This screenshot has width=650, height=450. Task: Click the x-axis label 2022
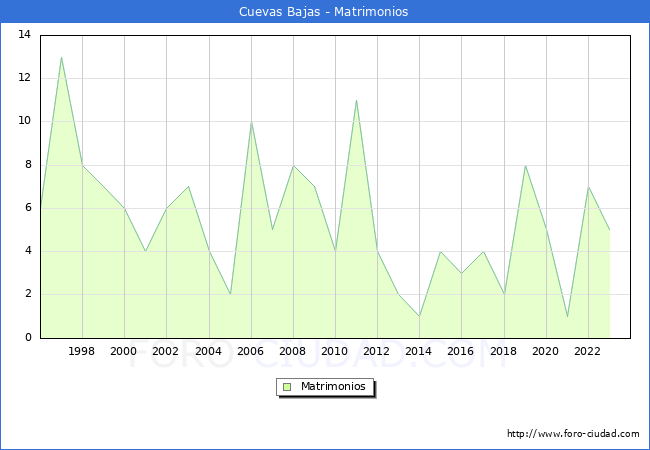click(x=587, y=351)
